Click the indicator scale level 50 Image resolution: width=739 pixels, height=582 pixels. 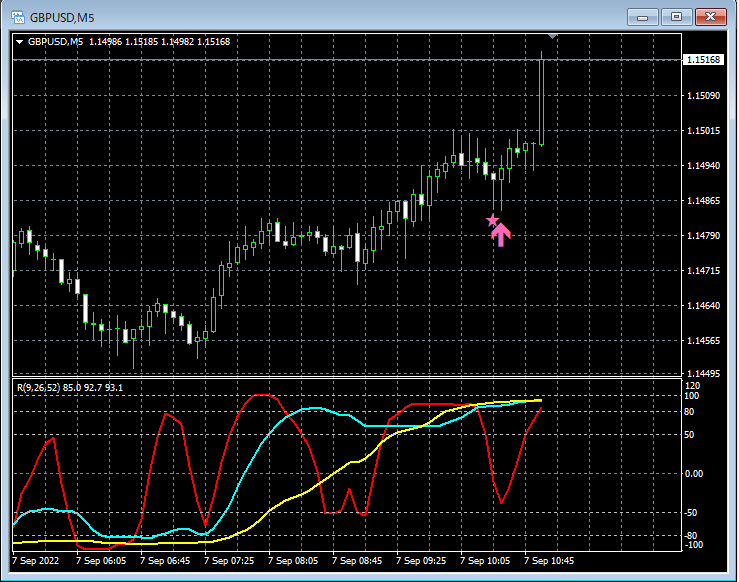[x=689, y=434]
